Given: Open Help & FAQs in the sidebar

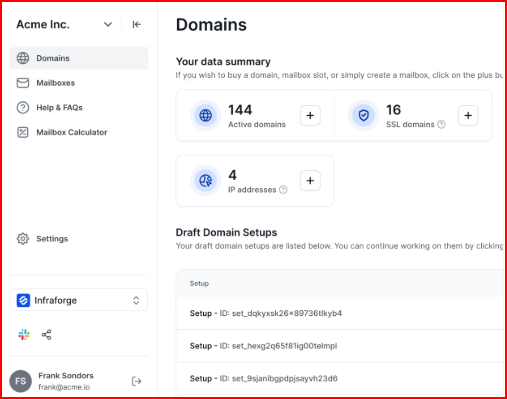Looking at the screenshot, I should pyautogui.click(x=79, y=107).
